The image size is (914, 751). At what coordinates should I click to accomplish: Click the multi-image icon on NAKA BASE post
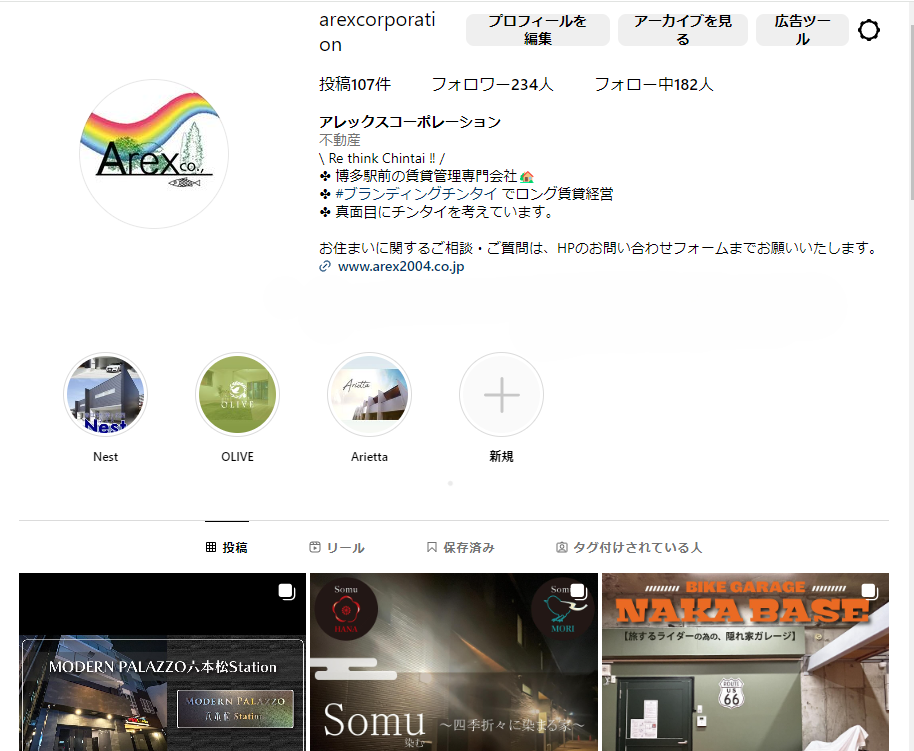(x=869, y=591)
